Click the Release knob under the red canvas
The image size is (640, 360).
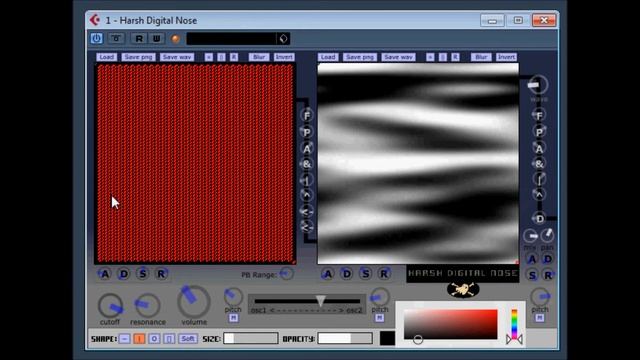point(161,274)
